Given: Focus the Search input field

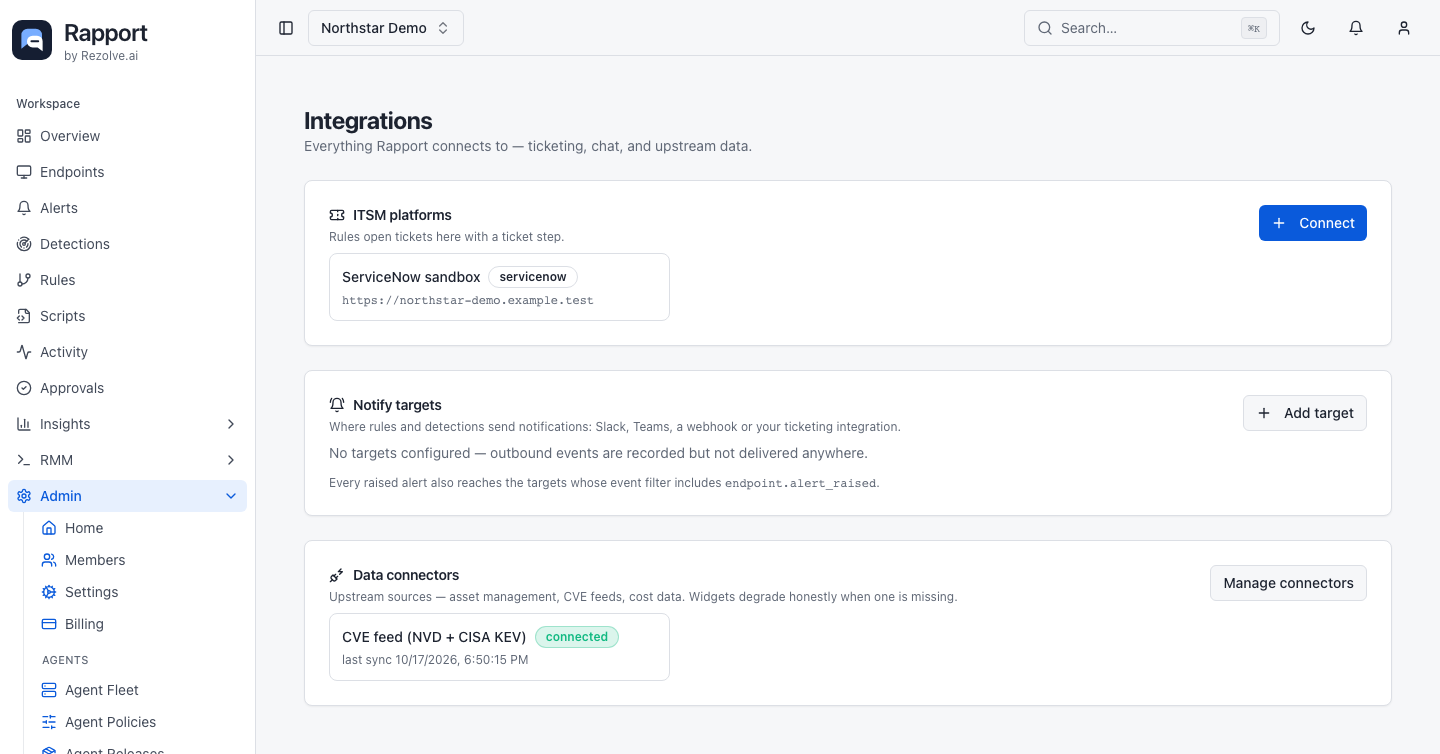Looking at the screenshot, I should pos(1152,28).
